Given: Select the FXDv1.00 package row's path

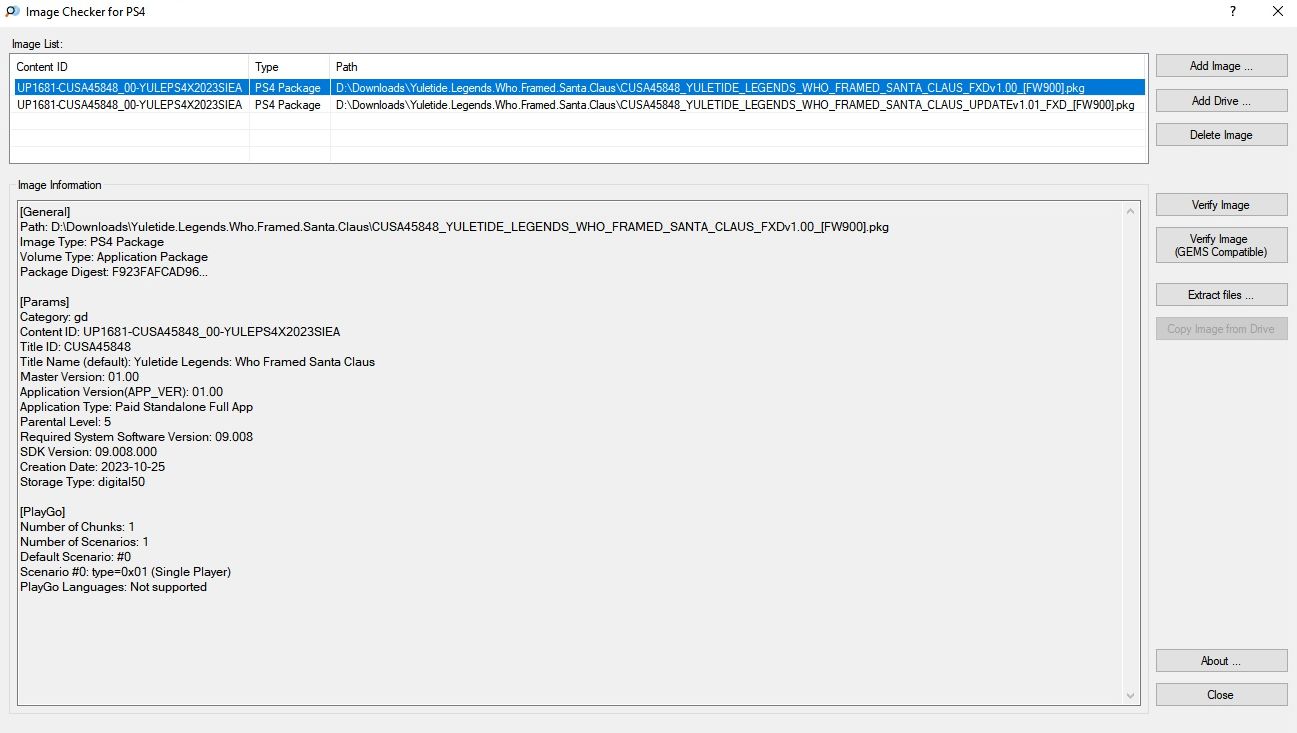Looking at the screenshot, I should [710, 88].
